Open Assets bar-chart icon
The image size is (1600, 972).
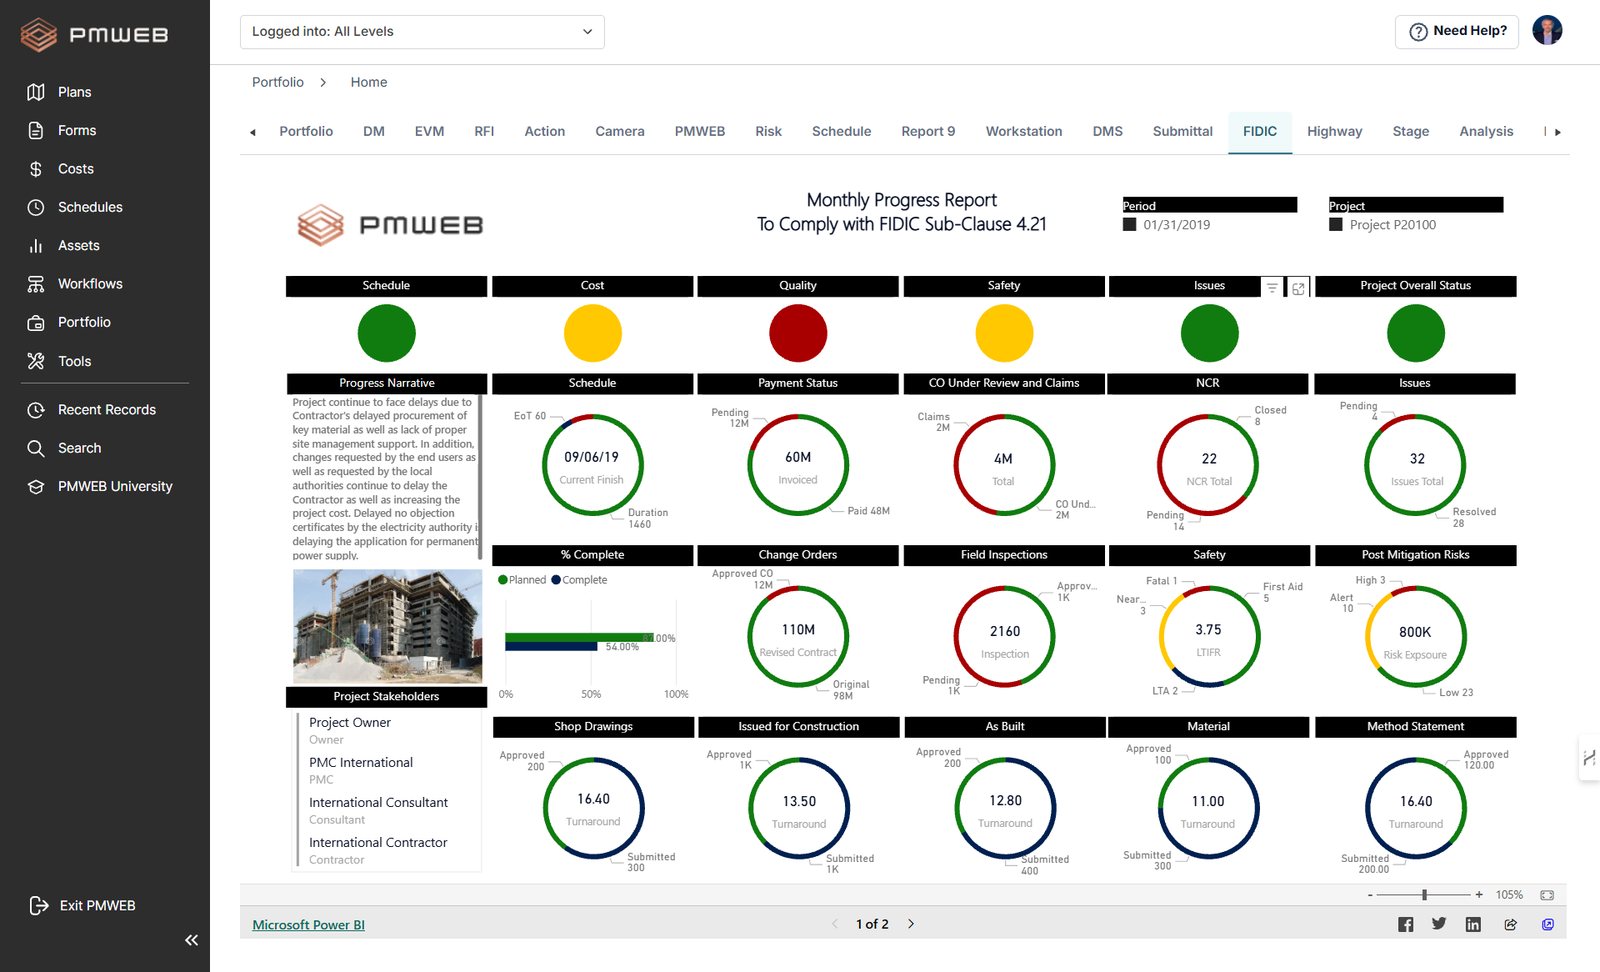(x=36, y=245)
